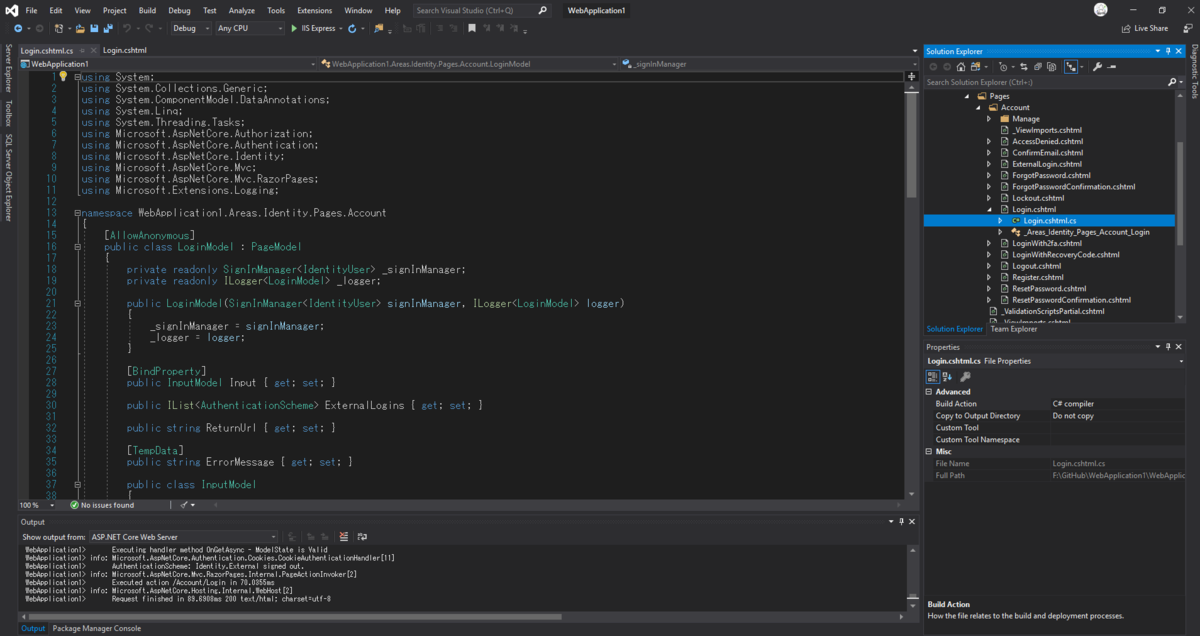
Task: Click the No issues found status indicator
Action: click(x=101, y=505)
